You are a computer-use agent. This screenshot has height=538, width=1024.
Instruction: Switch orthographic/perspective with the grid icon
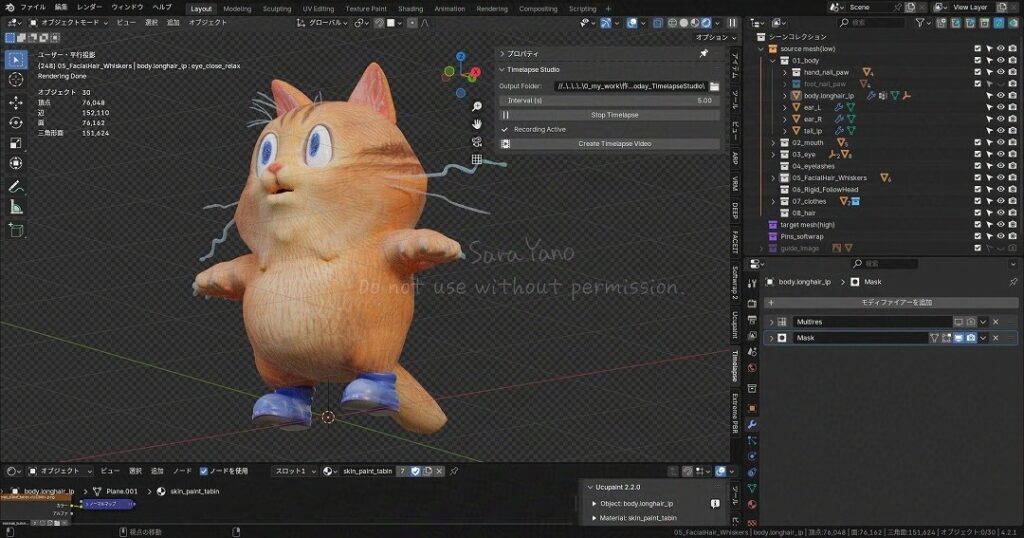click(x=477, y=159)
